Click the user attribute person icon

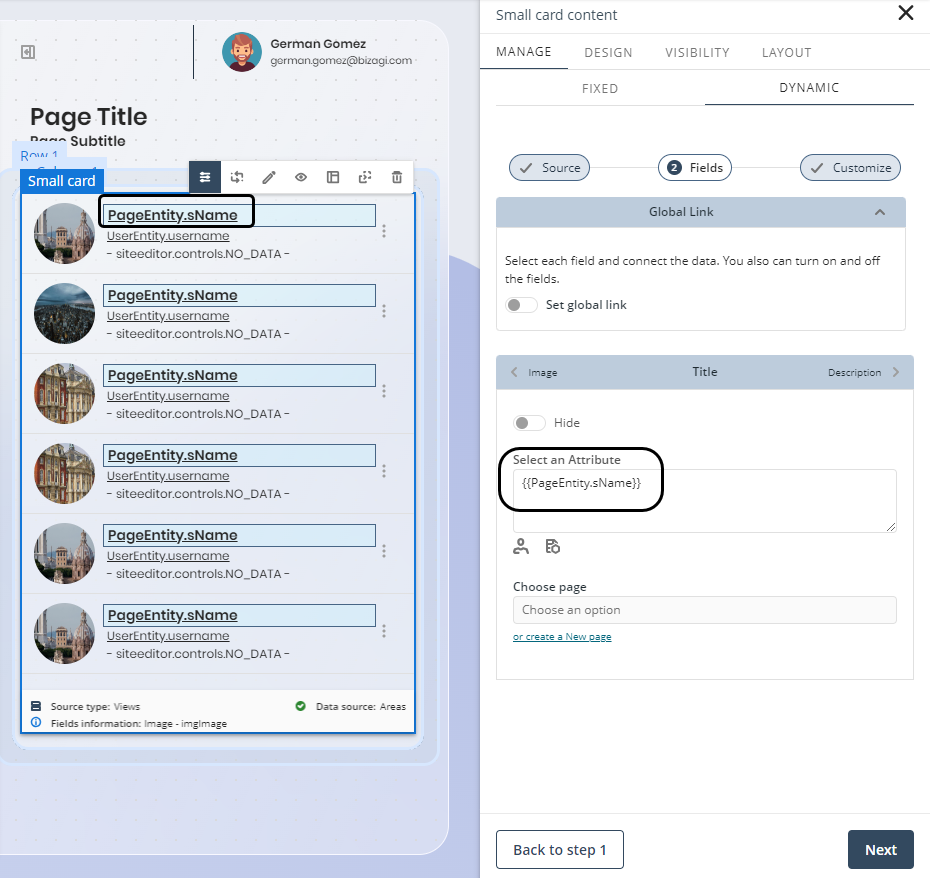click(x=521, y=546)
